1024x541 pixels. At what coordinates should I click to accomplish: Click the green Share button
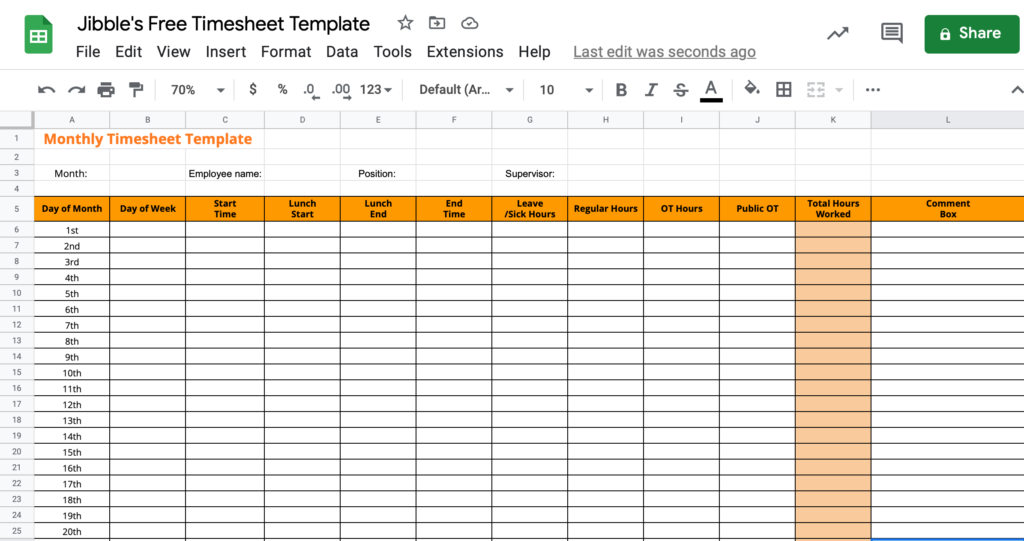[972, 34]
